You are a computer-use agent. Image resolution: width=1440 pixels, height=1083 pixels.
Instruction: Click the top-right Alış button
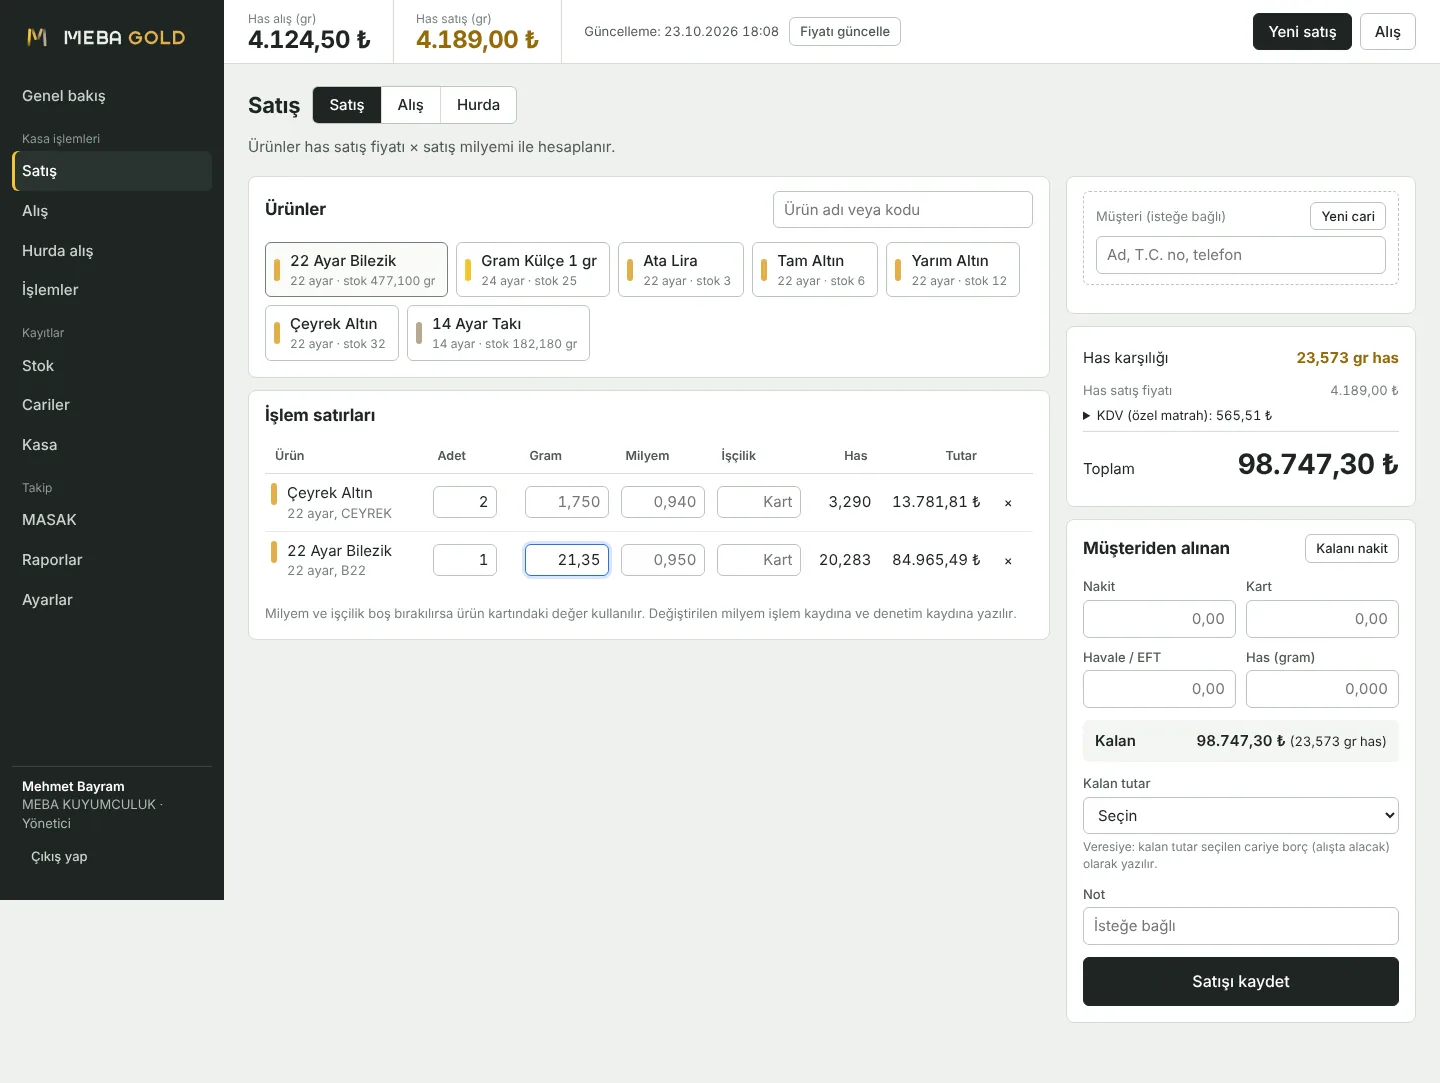pos(1387,32)
